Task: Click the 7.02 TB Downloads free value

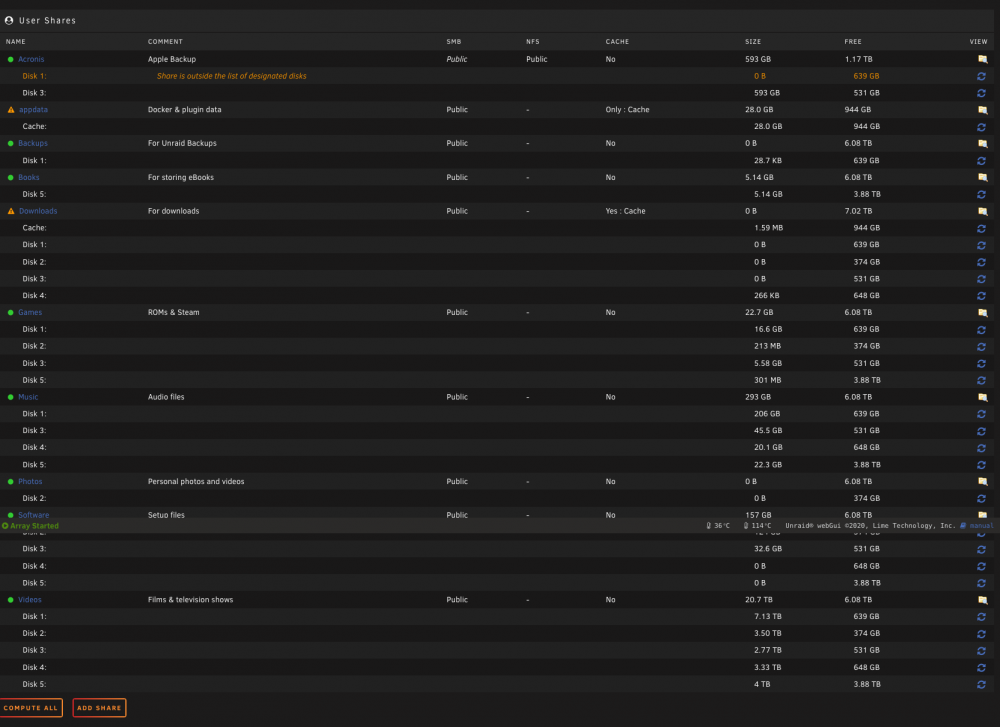Action: (x=858, y=211)
